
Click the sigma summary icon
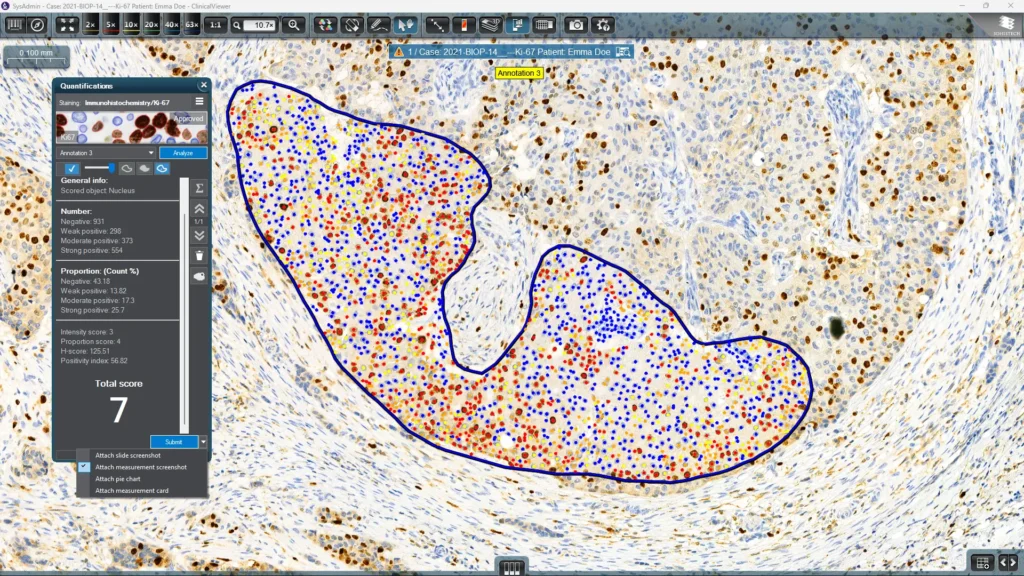(199, 188)
